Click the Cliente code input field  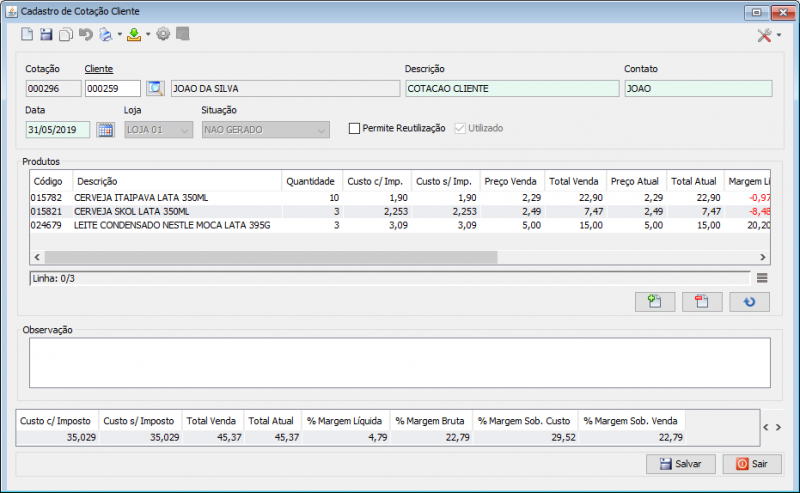pos(113,88)
